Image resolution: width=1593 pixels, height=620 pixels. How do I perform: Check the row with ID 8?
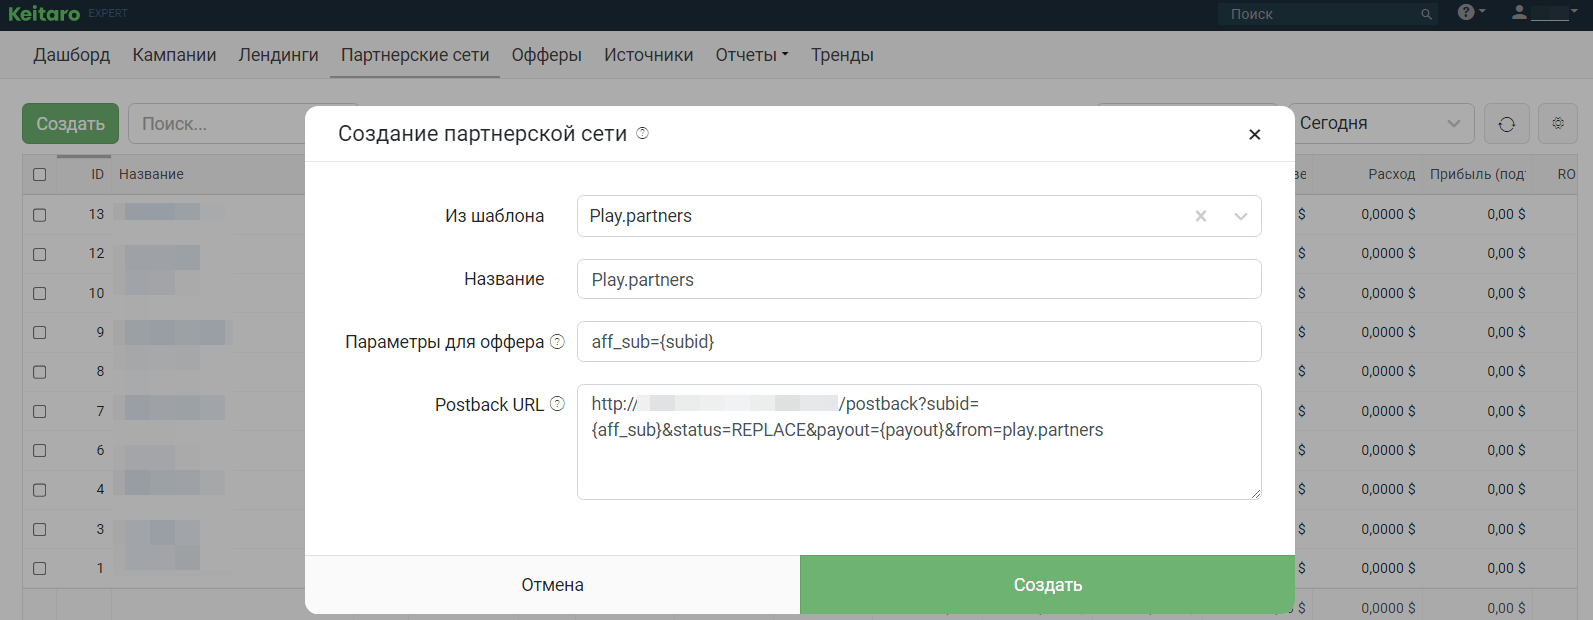(x=40, y=372)
